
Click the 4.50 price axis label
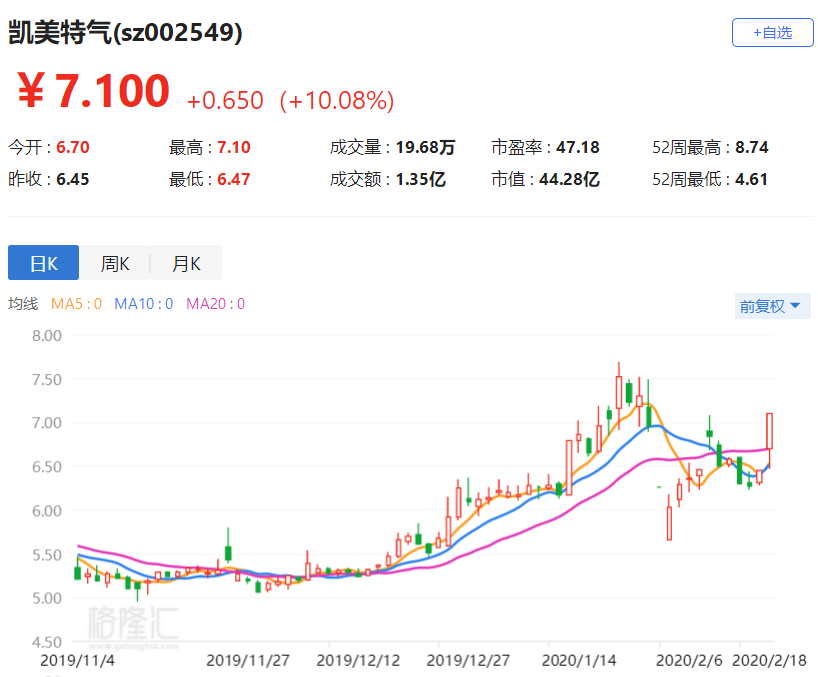(x=46, y=642)
